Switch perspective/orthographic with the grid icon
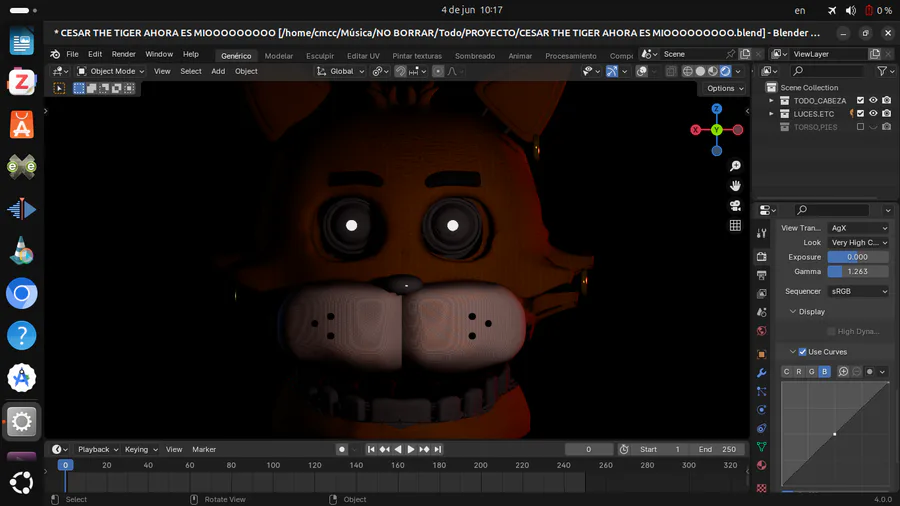 pyautogui.click(x=735, y=225)
